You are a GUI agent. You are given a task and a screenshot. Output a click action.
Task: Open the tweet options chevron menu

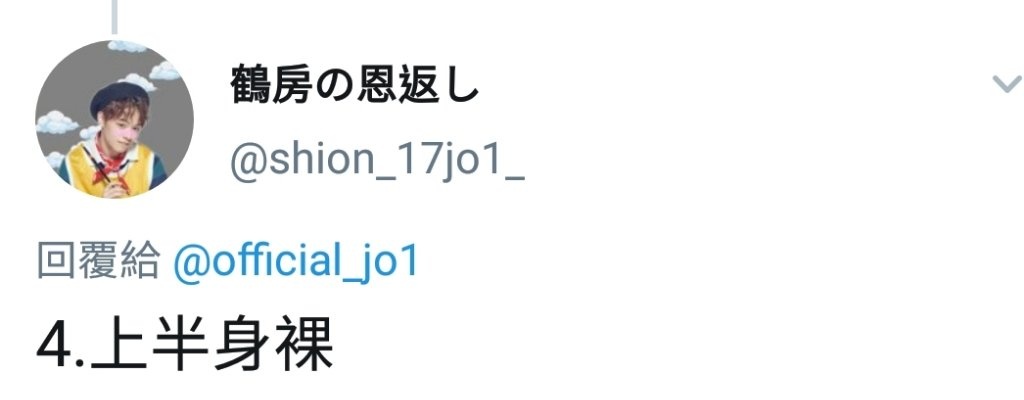point(1006,84)
